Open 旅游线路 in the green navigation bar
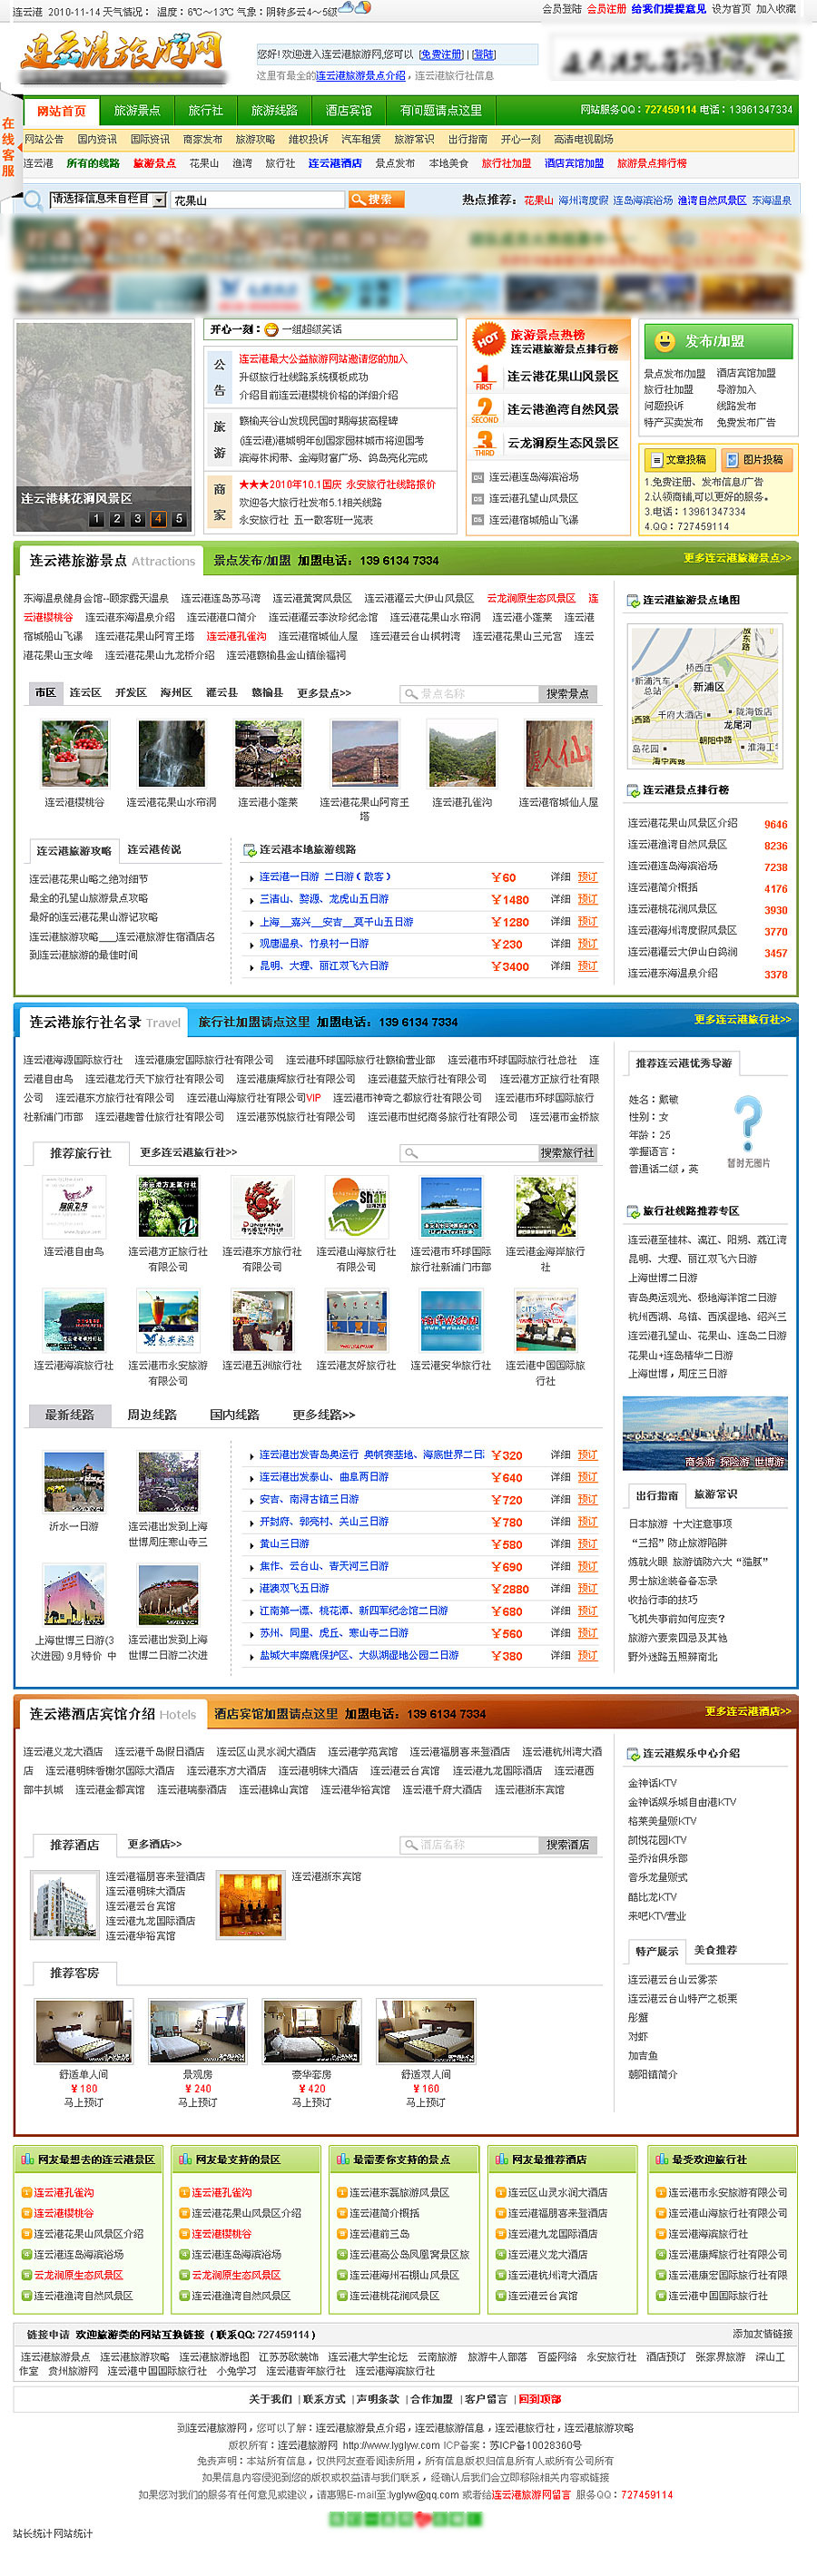Image resolution: width=817 pixels, height=2576 pixels. tap(273, 111)
